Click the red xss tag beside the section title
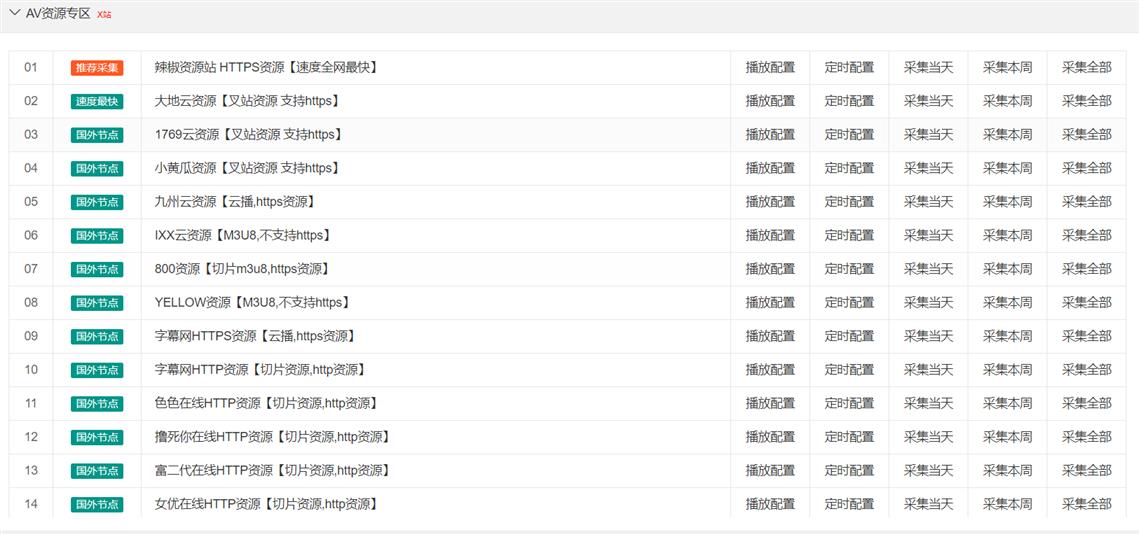The width and height of the screenshot is (1139, 534). pos(104,15)
